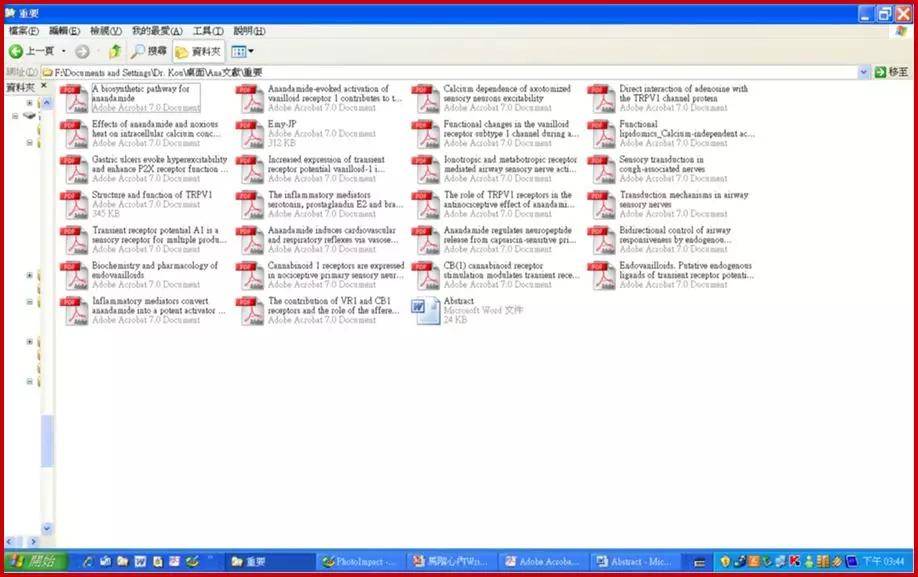Open the Tools (工具) menu
The image size is (918, 577).
pyautogui.click(x=208, y=31)
